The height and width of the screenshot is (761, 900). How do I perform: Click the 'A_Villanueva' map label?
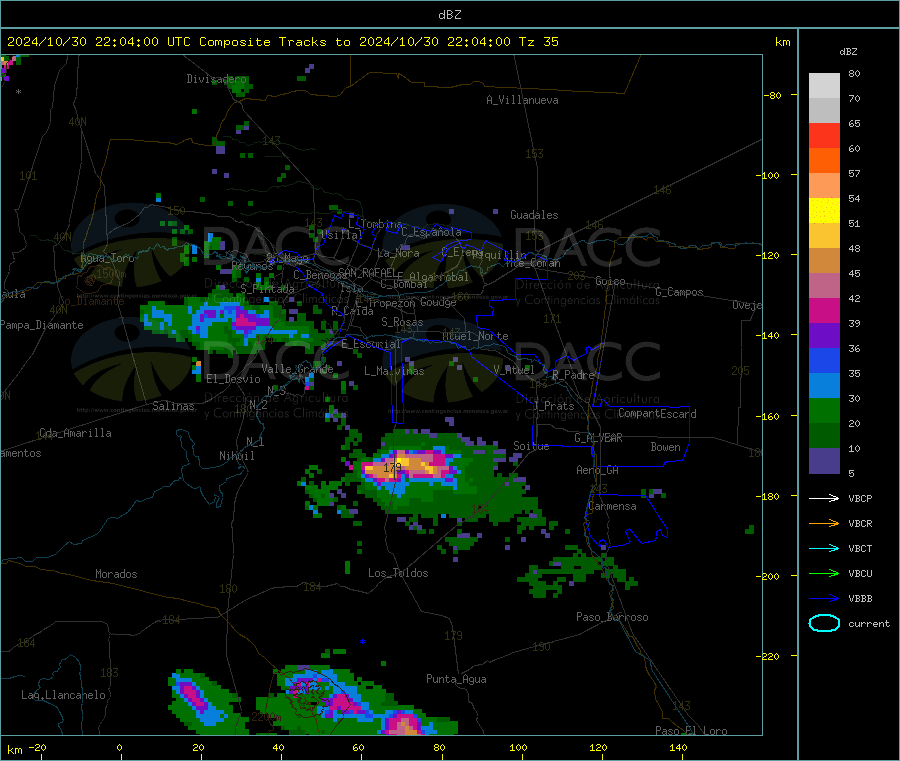click(x=522, y=100)
